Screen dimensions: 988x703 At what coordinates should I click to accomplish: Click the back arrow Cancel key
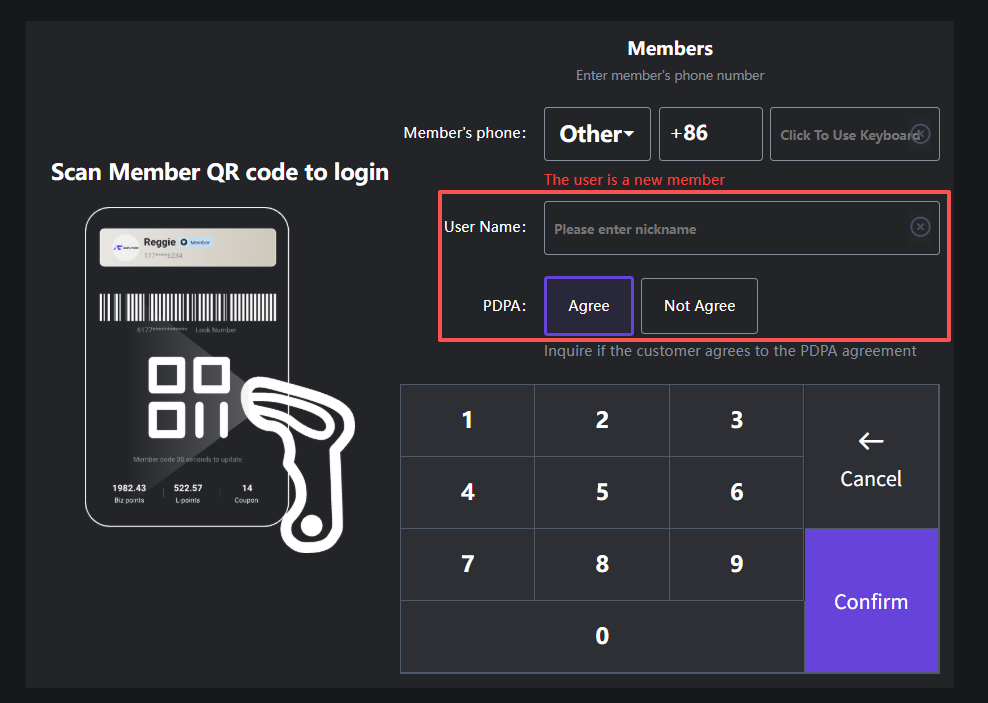pyautogui.click(x=870, y=458)
